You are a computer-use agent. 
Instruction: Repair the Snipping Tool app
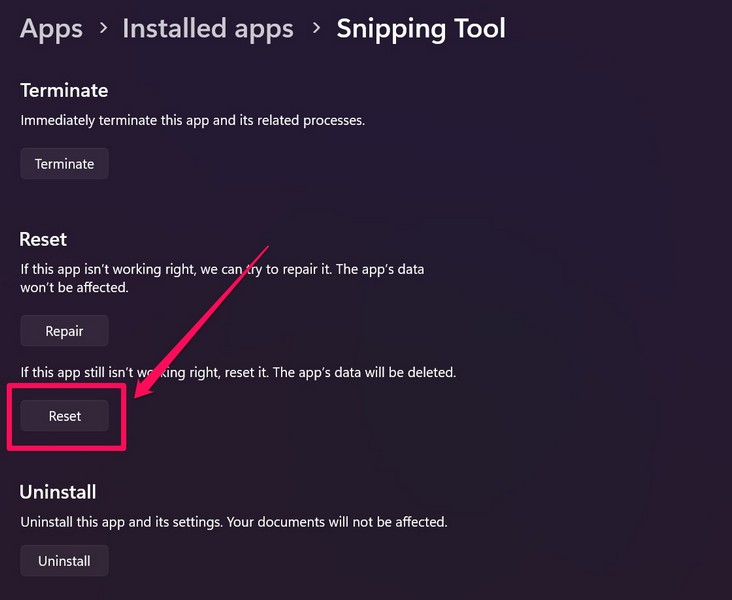click(x=64, y=331)
